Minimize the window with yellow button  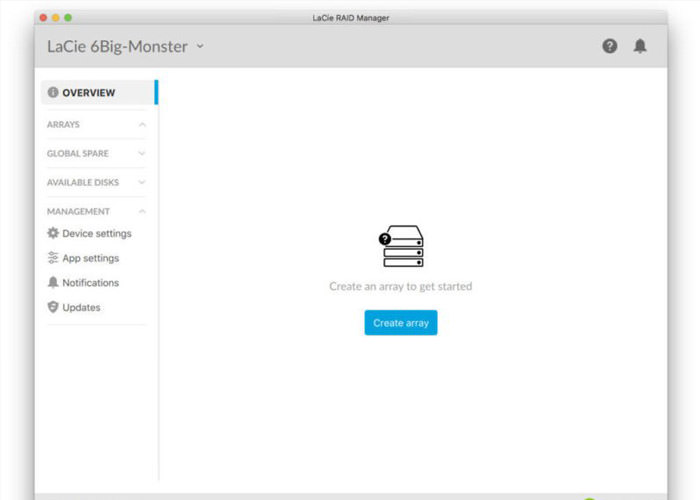click(x=56, y=17)
